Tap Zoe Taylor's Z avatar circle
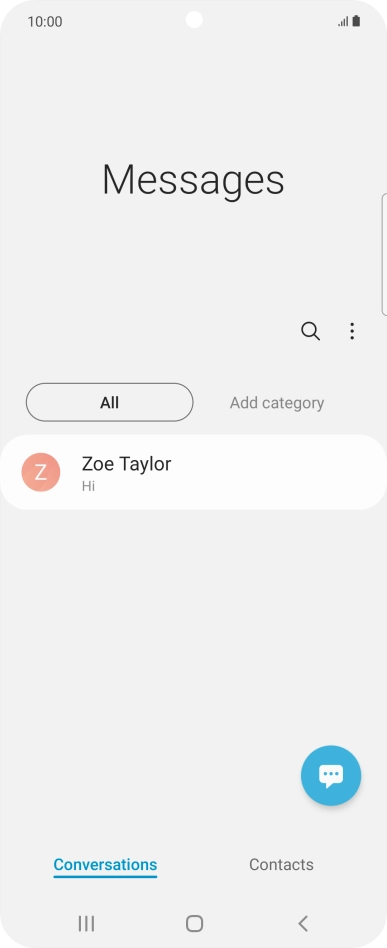The width and height of the screenshot is (387, 948). click(x=41, y=472)
